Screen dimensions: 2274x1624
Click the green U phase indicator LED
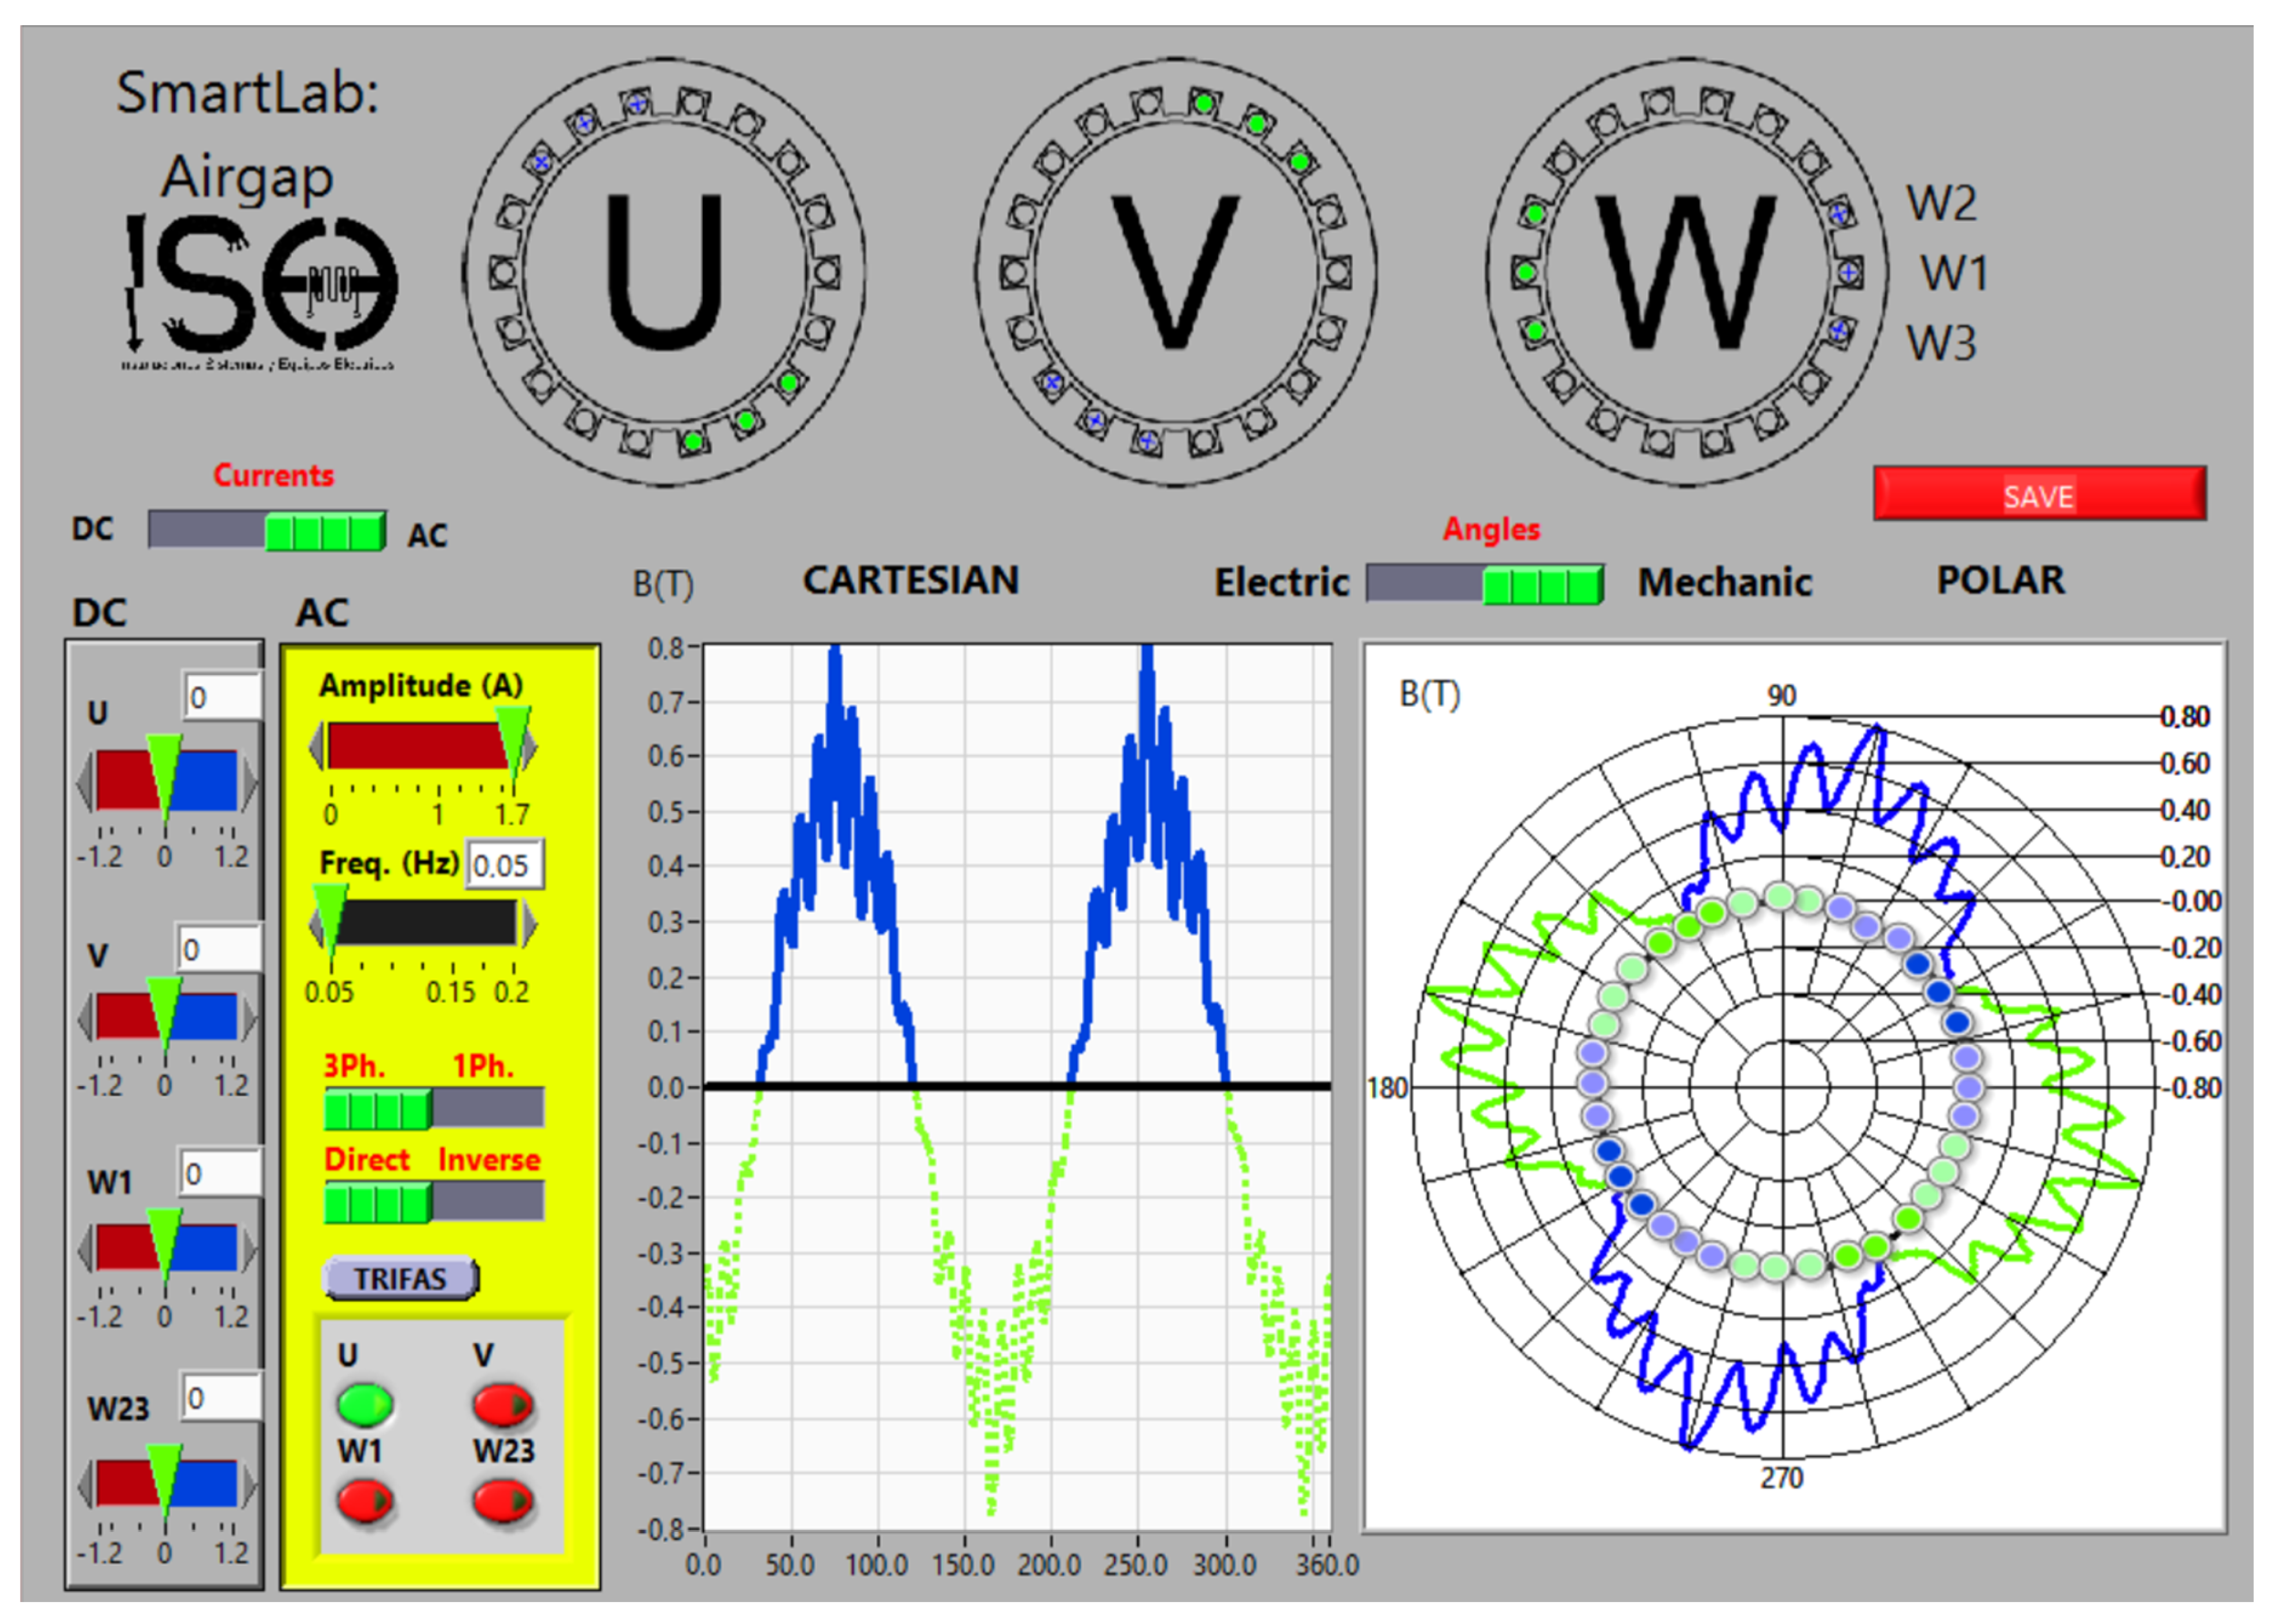(x=364, y=1405)
